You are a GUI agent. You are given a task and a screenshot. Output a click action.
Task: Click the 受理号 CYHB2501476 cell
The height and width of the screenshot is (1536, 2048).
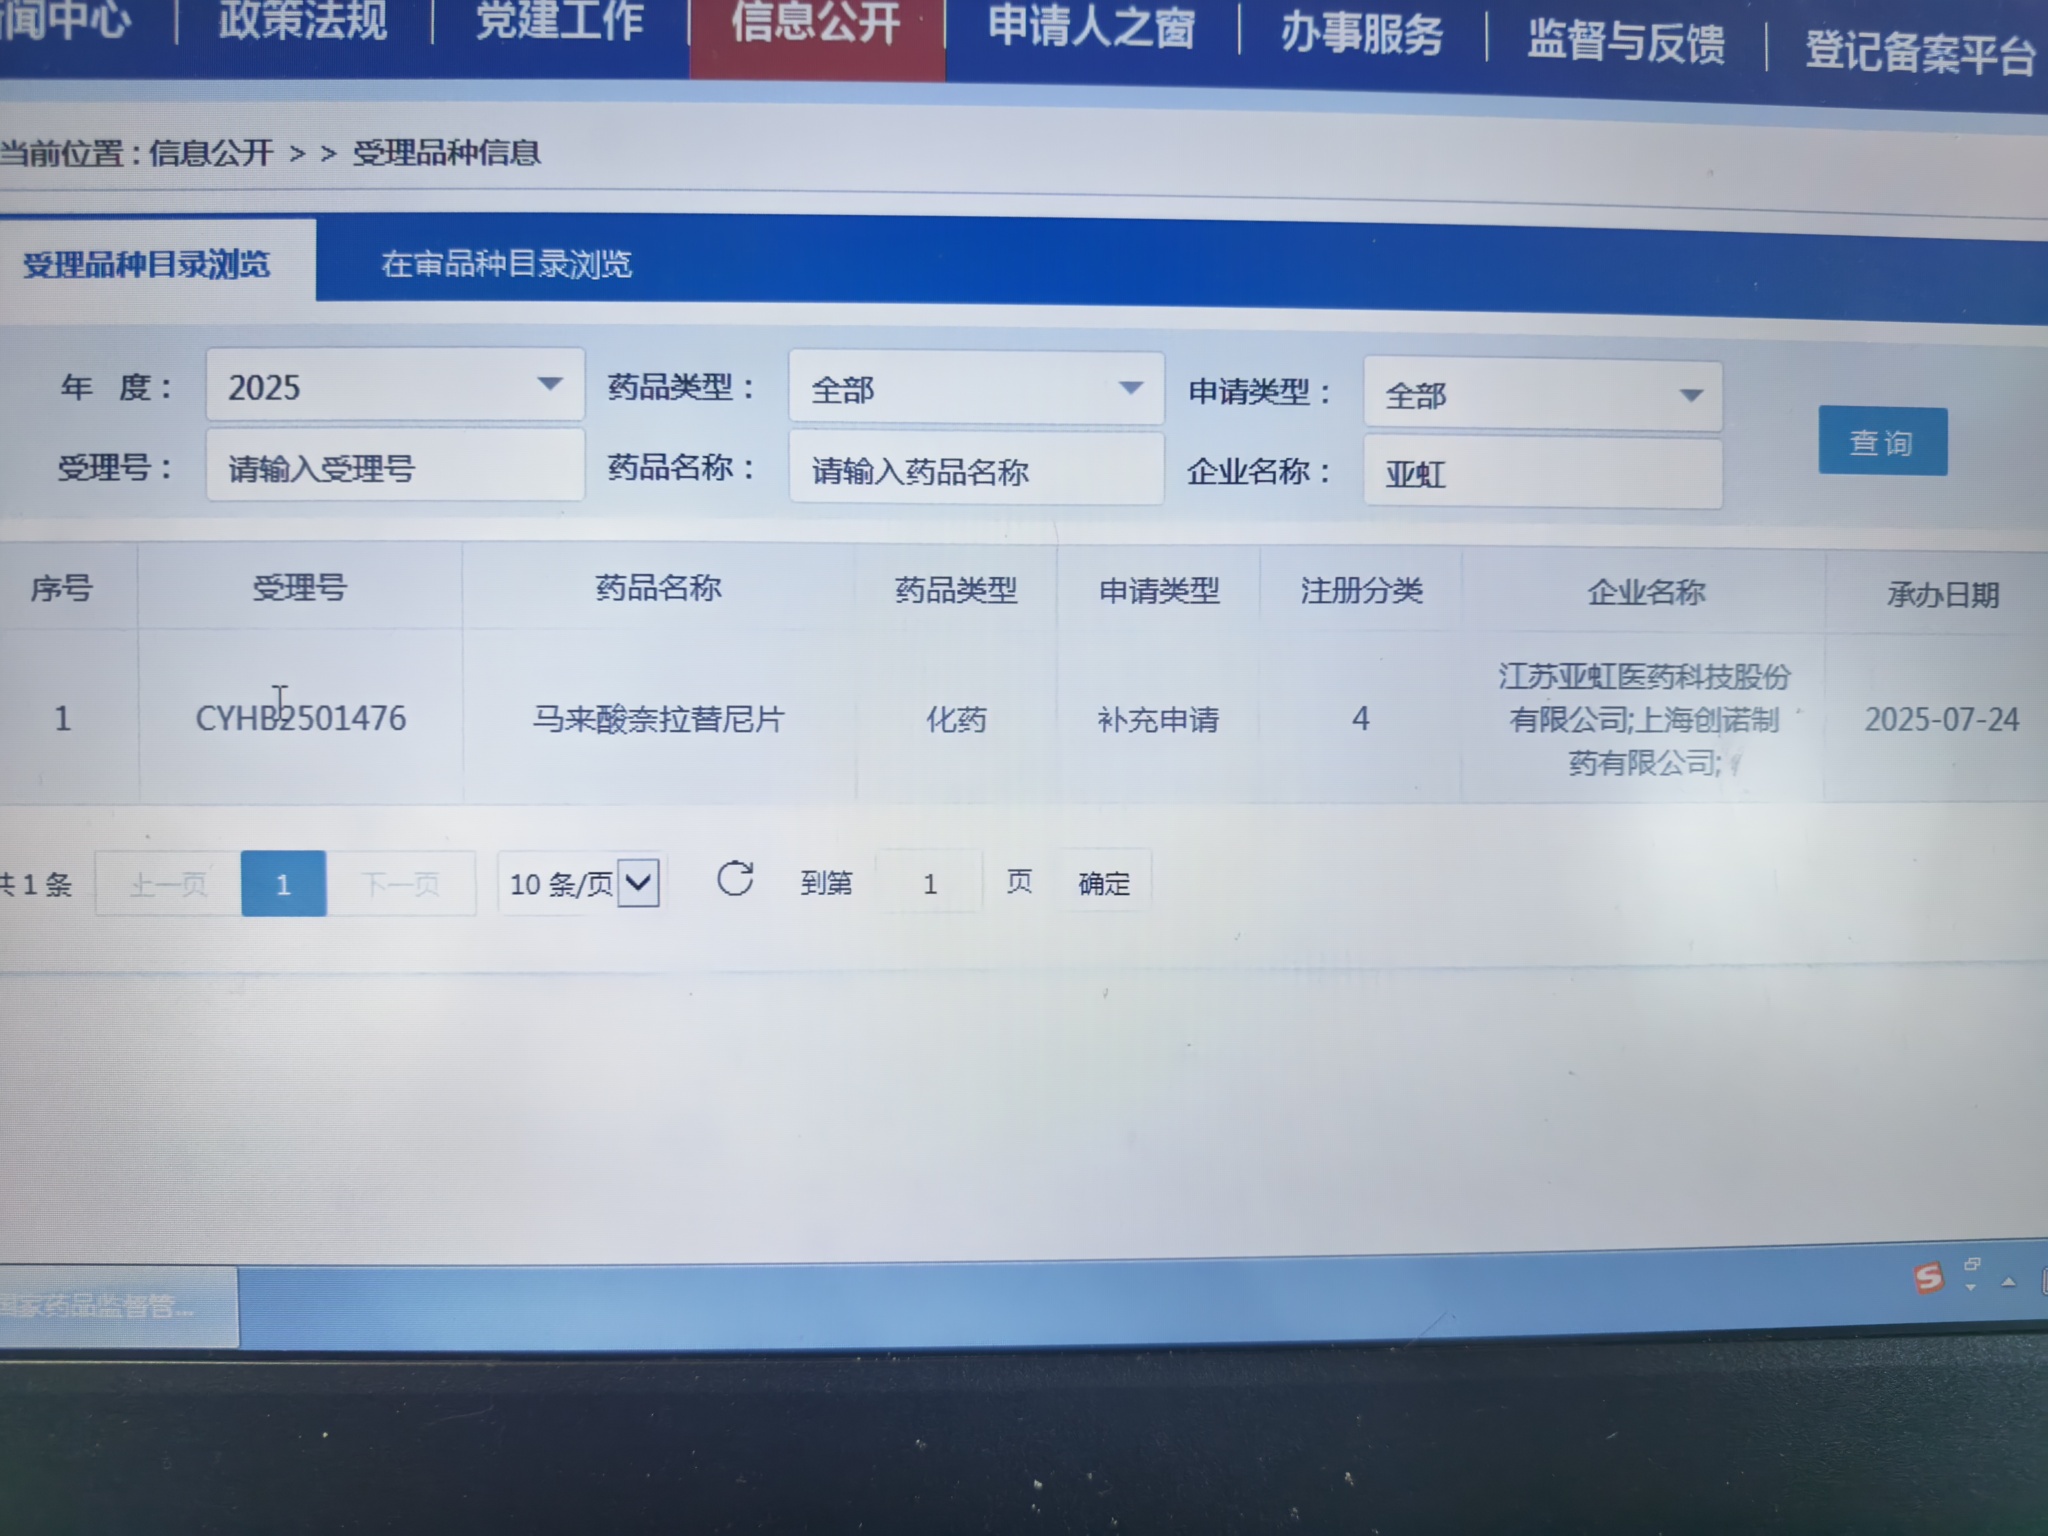pyautogui.click(x=300, y=718)
